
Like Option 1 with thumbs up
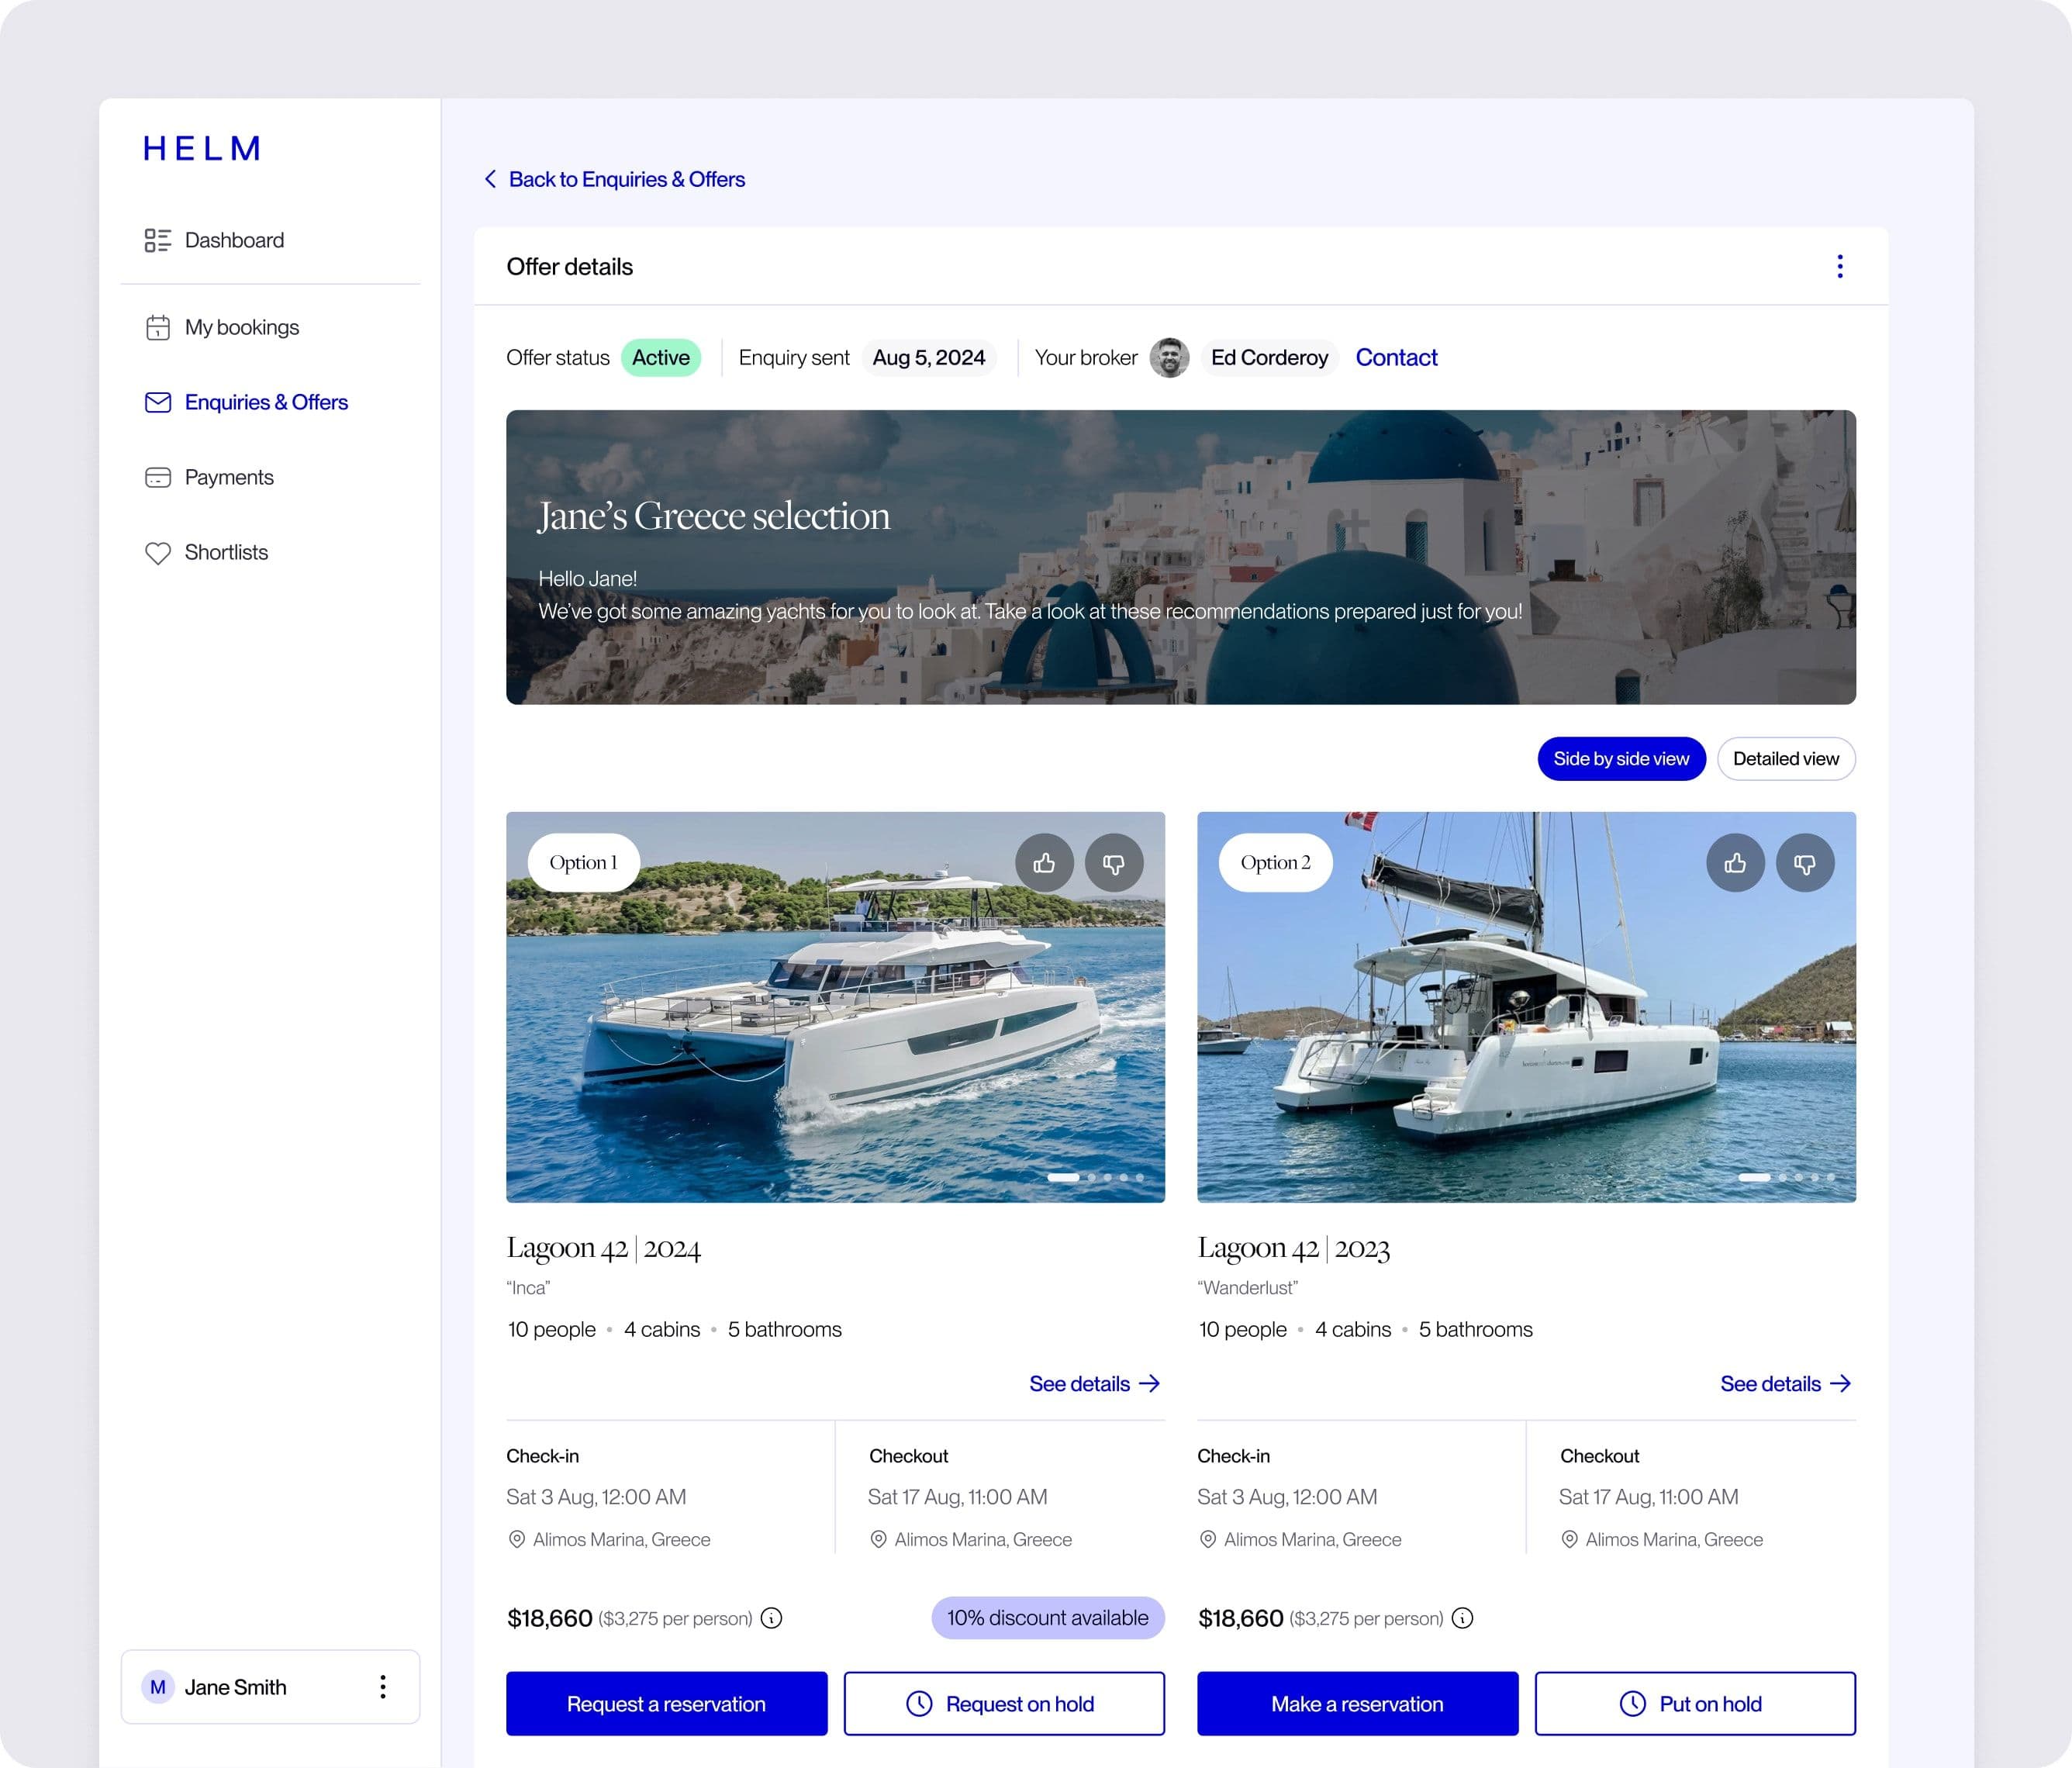pos(1044,862)
